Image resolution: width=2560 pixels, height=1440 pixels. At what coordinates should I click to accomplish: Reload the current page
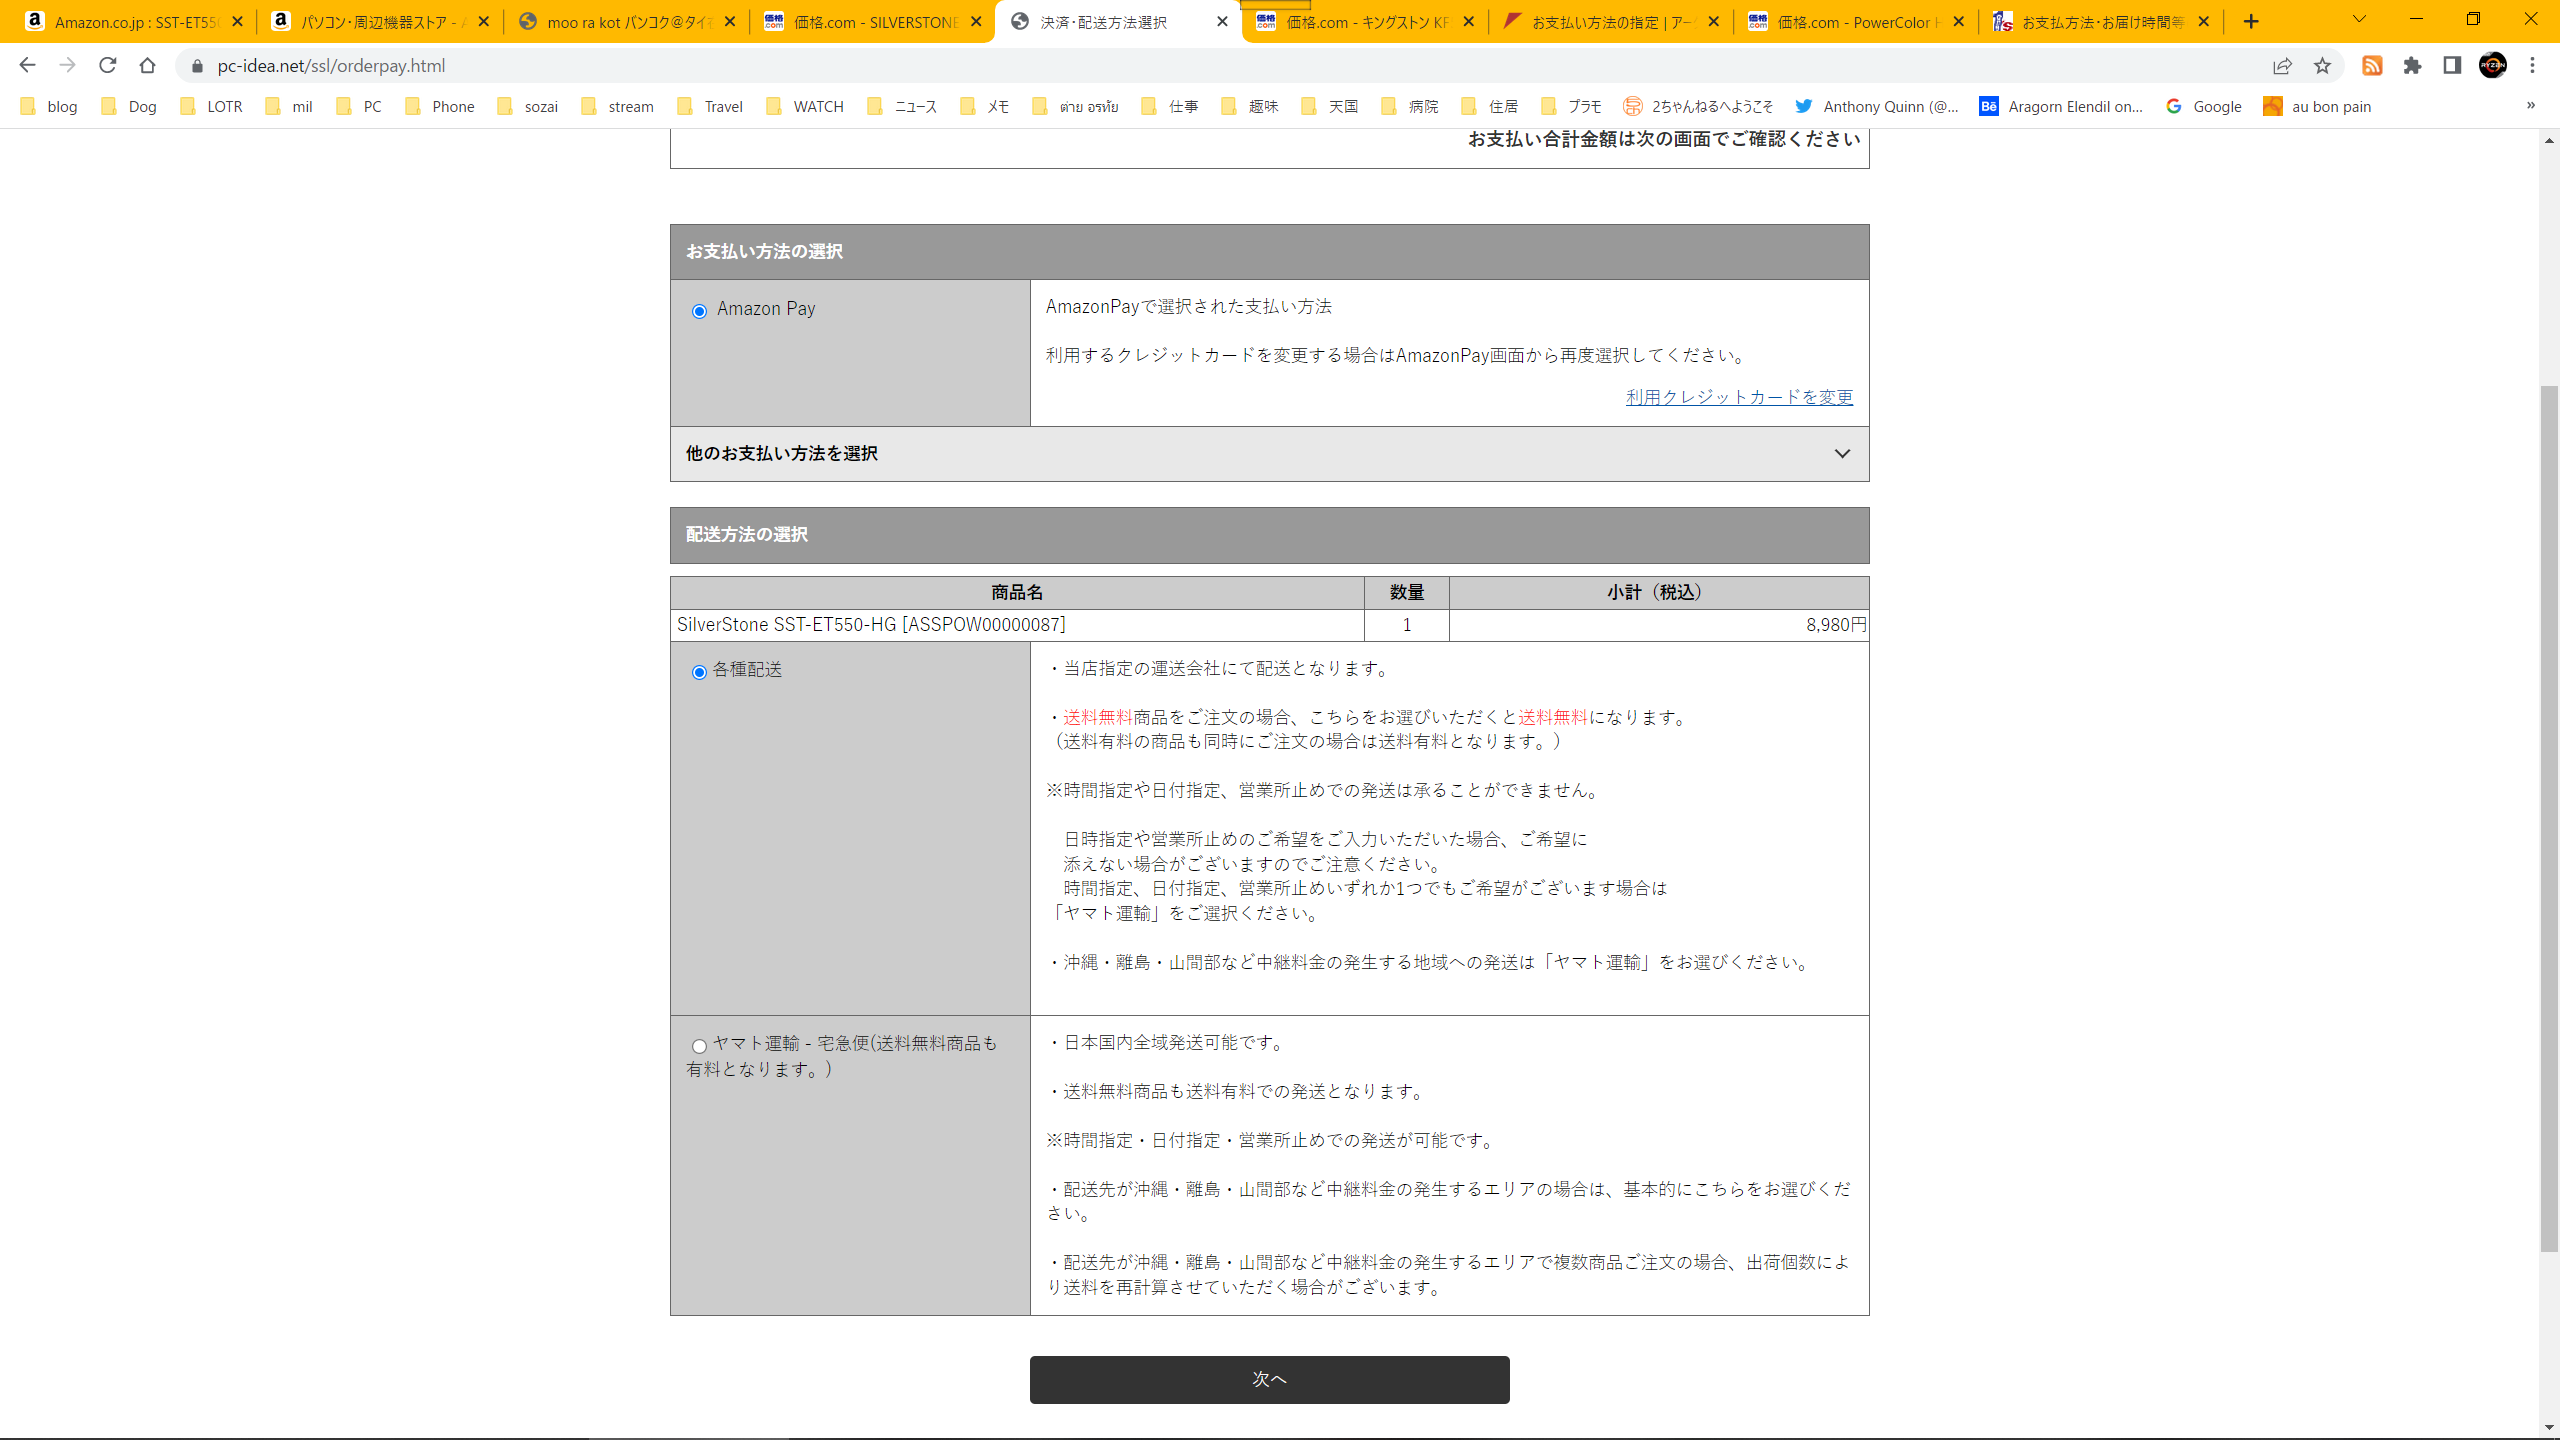click(107, 65)
